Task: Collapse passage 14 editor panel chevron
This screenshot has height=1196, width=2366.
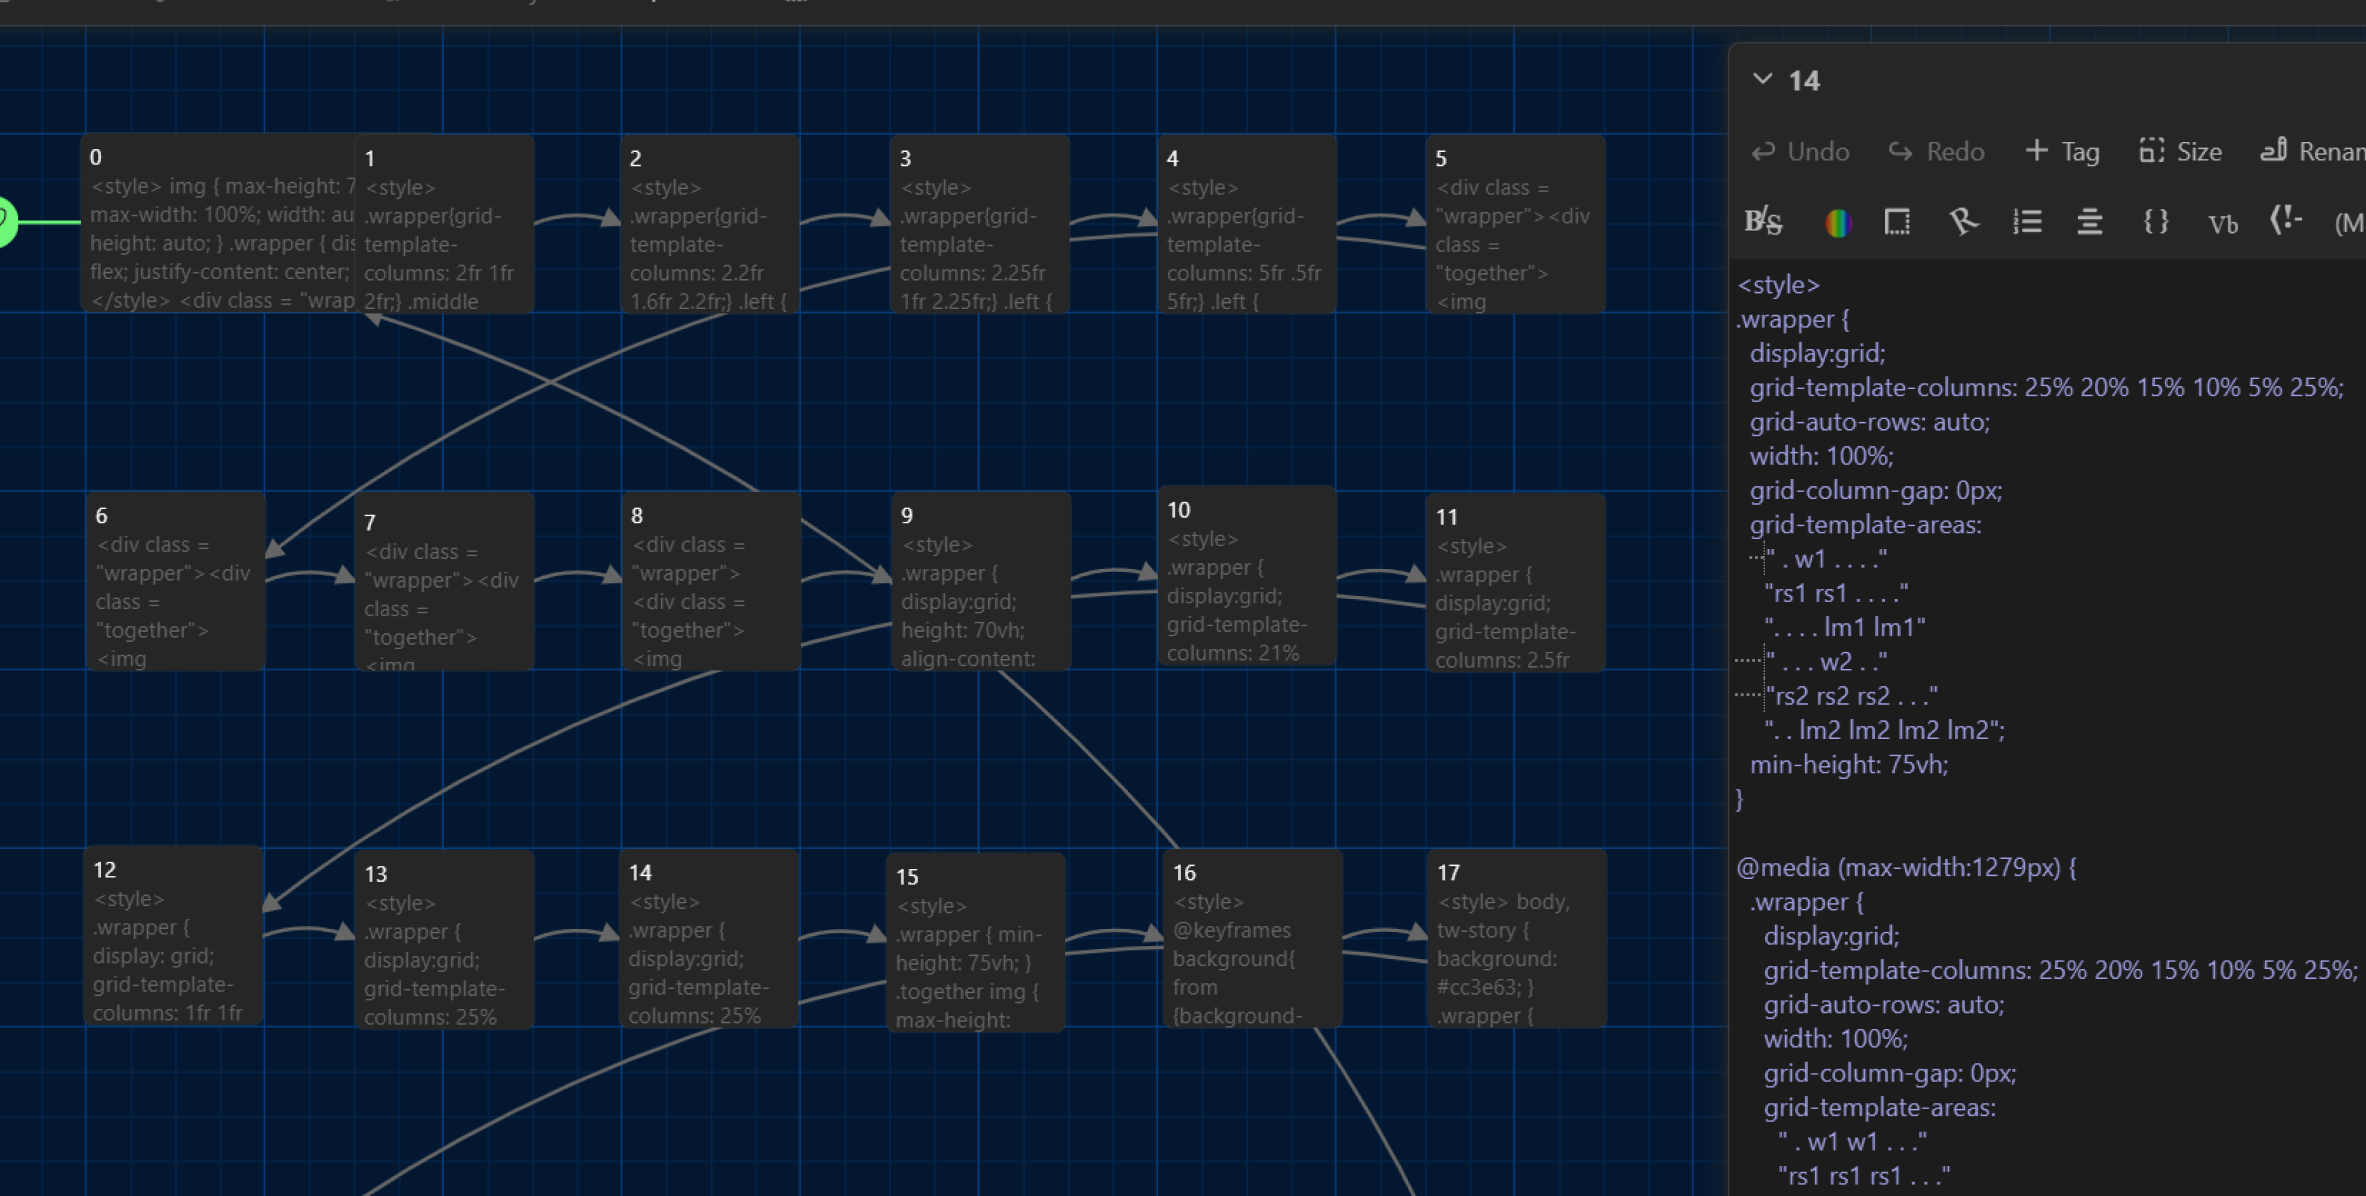Action: pyautogui.click(x=1763, y=79)
